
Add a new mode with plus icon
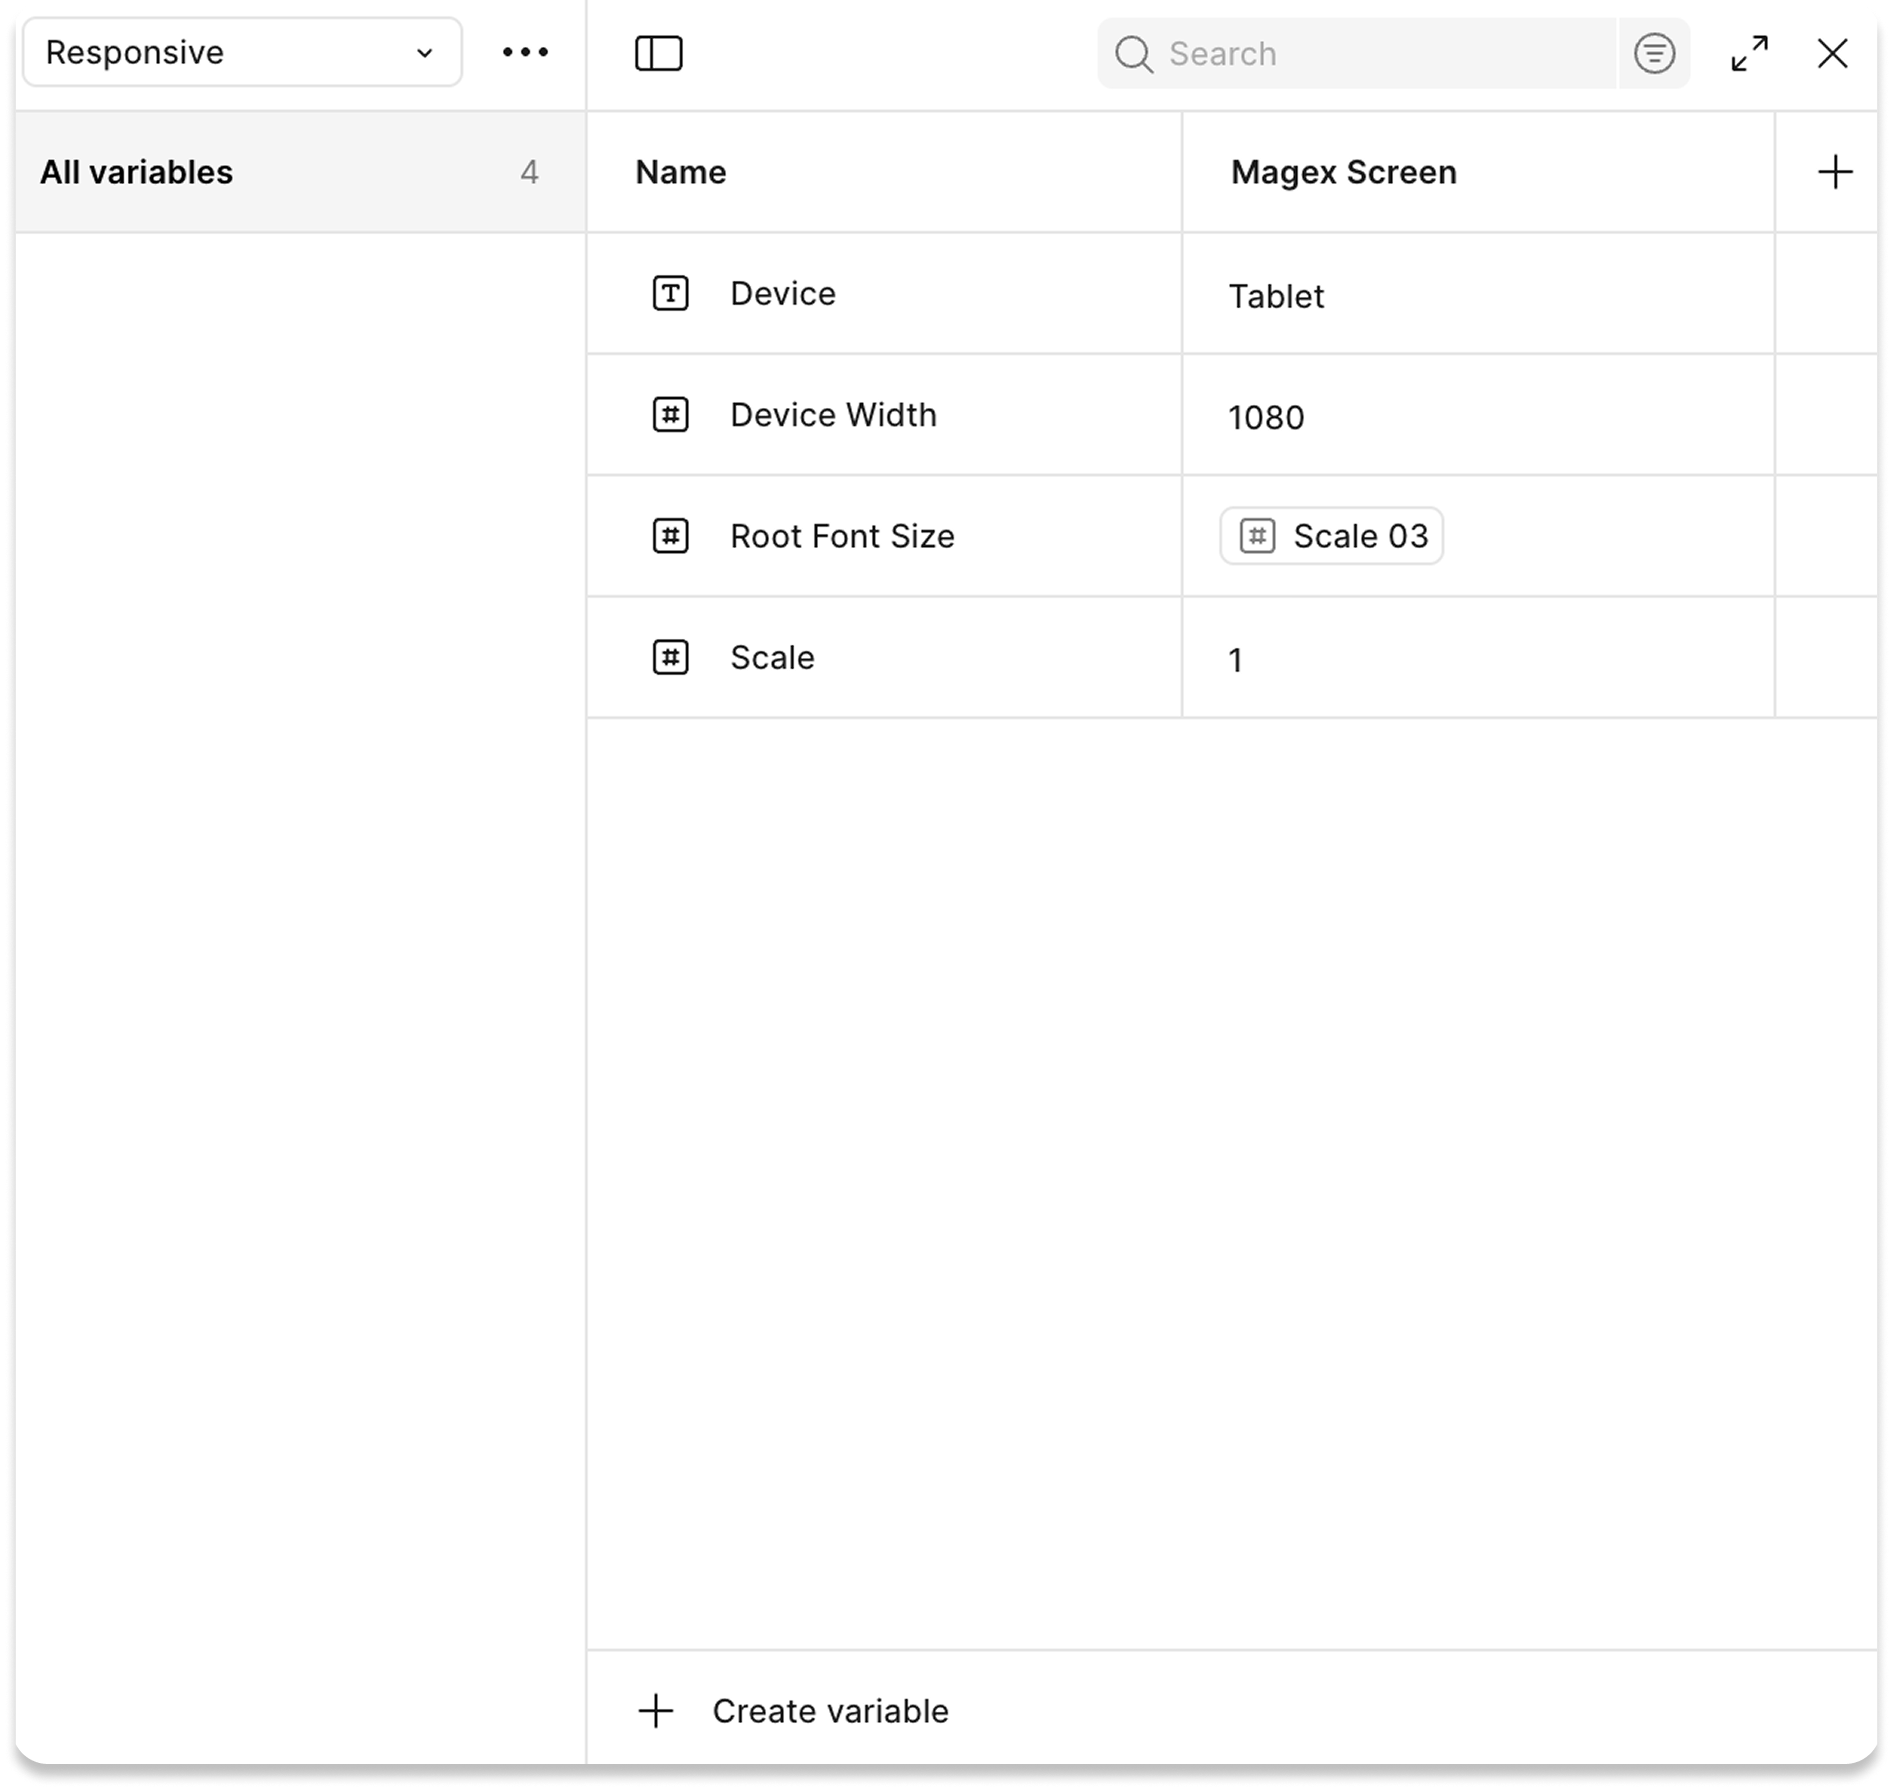pos(1834,172)
